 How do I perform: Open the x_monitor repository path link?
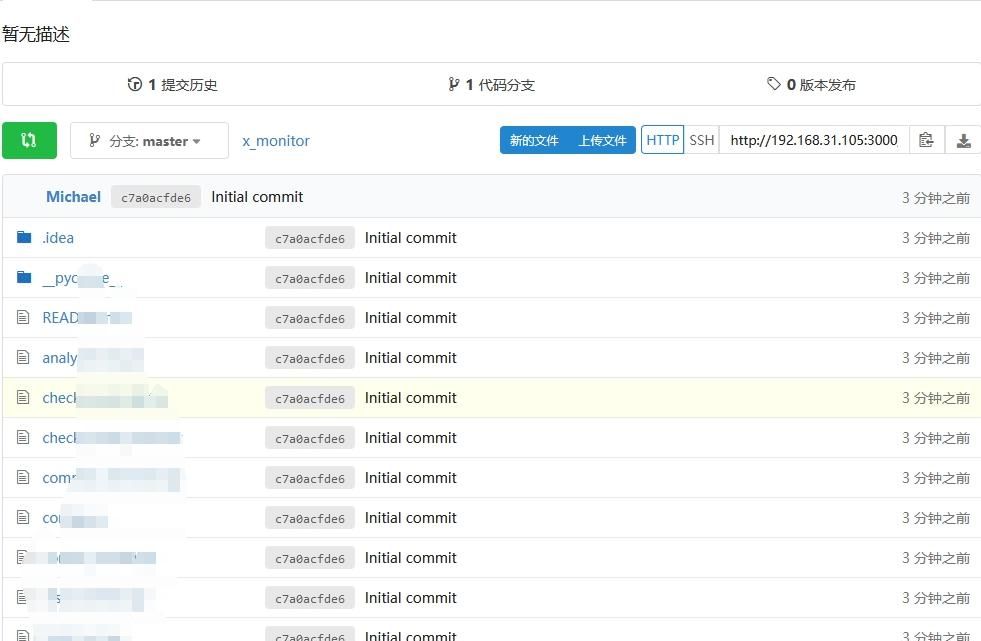pyautogui.click(x=276, y=141)
